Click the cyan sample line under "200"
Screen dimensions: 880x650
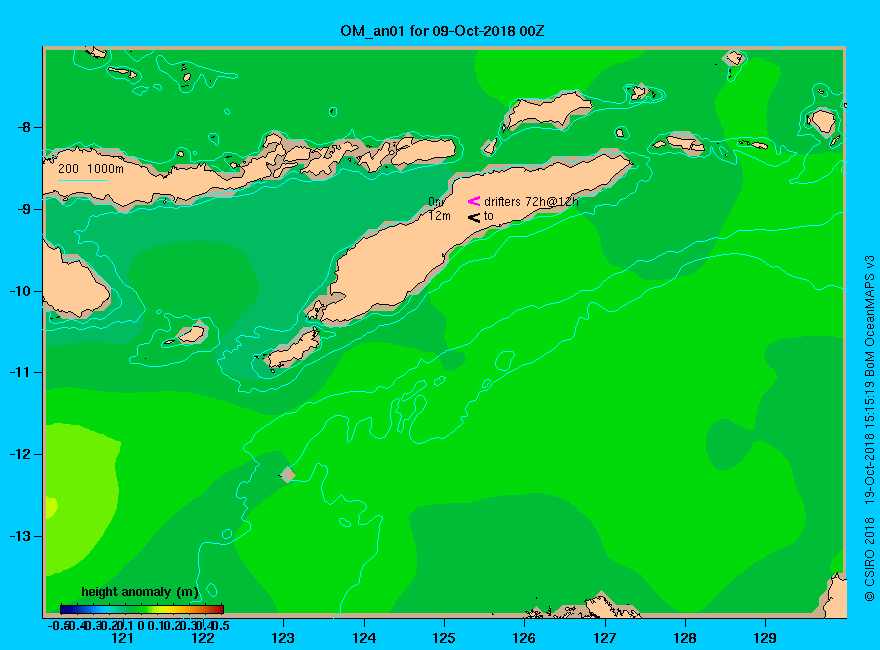[x=82, y=180]
